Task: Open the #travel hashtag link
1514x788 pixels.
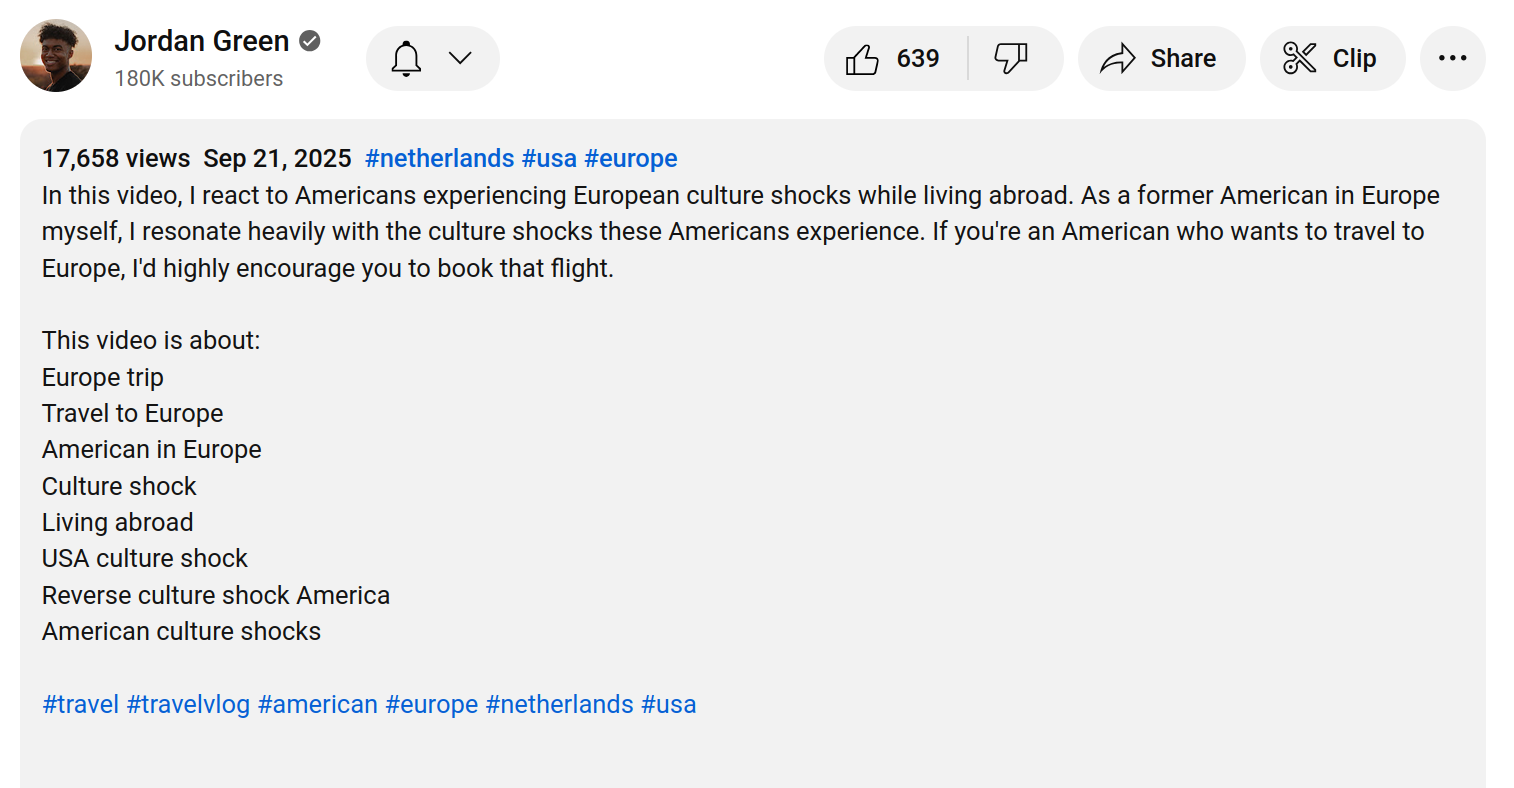Action: (x=81, y=704)
